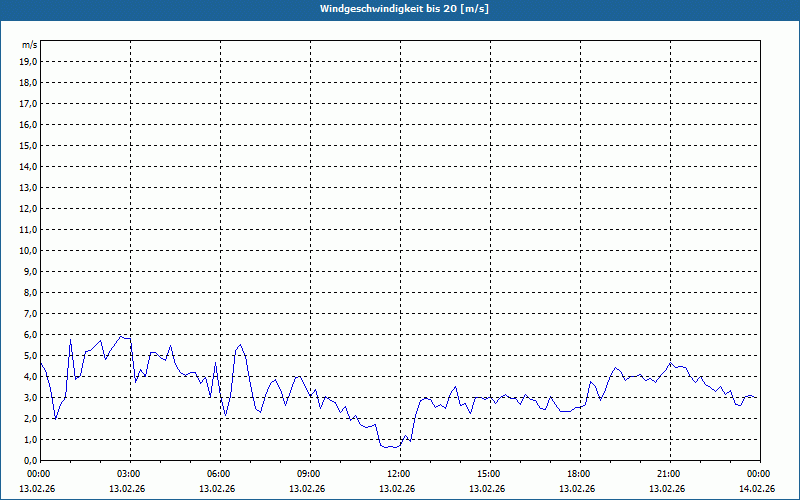
Task: Click the 0,0 y-axis origin label
Action: coord(30,460)
